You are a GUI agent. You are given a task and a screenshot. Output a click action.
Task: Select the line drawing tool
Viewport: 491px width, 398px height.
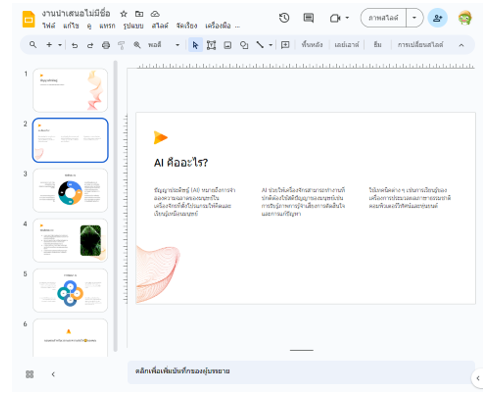click(260, 45)
